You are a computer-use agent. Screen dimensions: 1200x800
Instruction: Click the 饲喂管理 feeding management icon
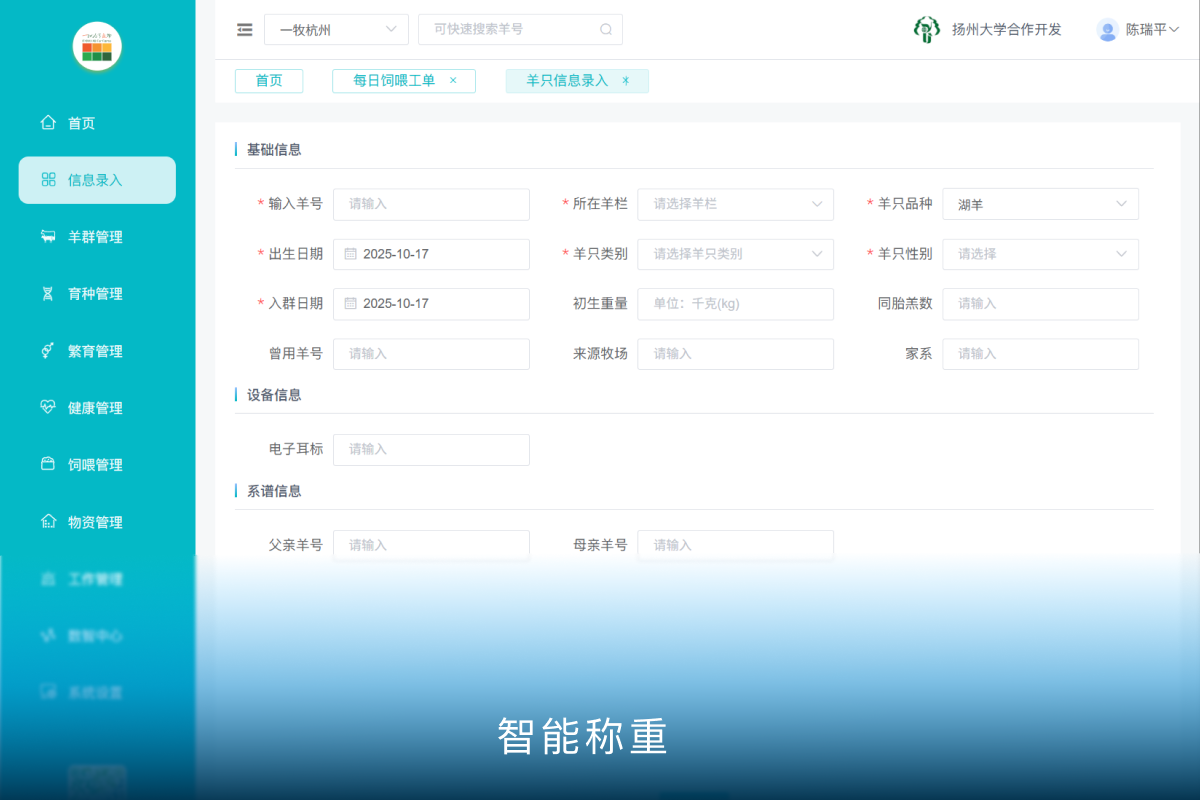(47, 464)
